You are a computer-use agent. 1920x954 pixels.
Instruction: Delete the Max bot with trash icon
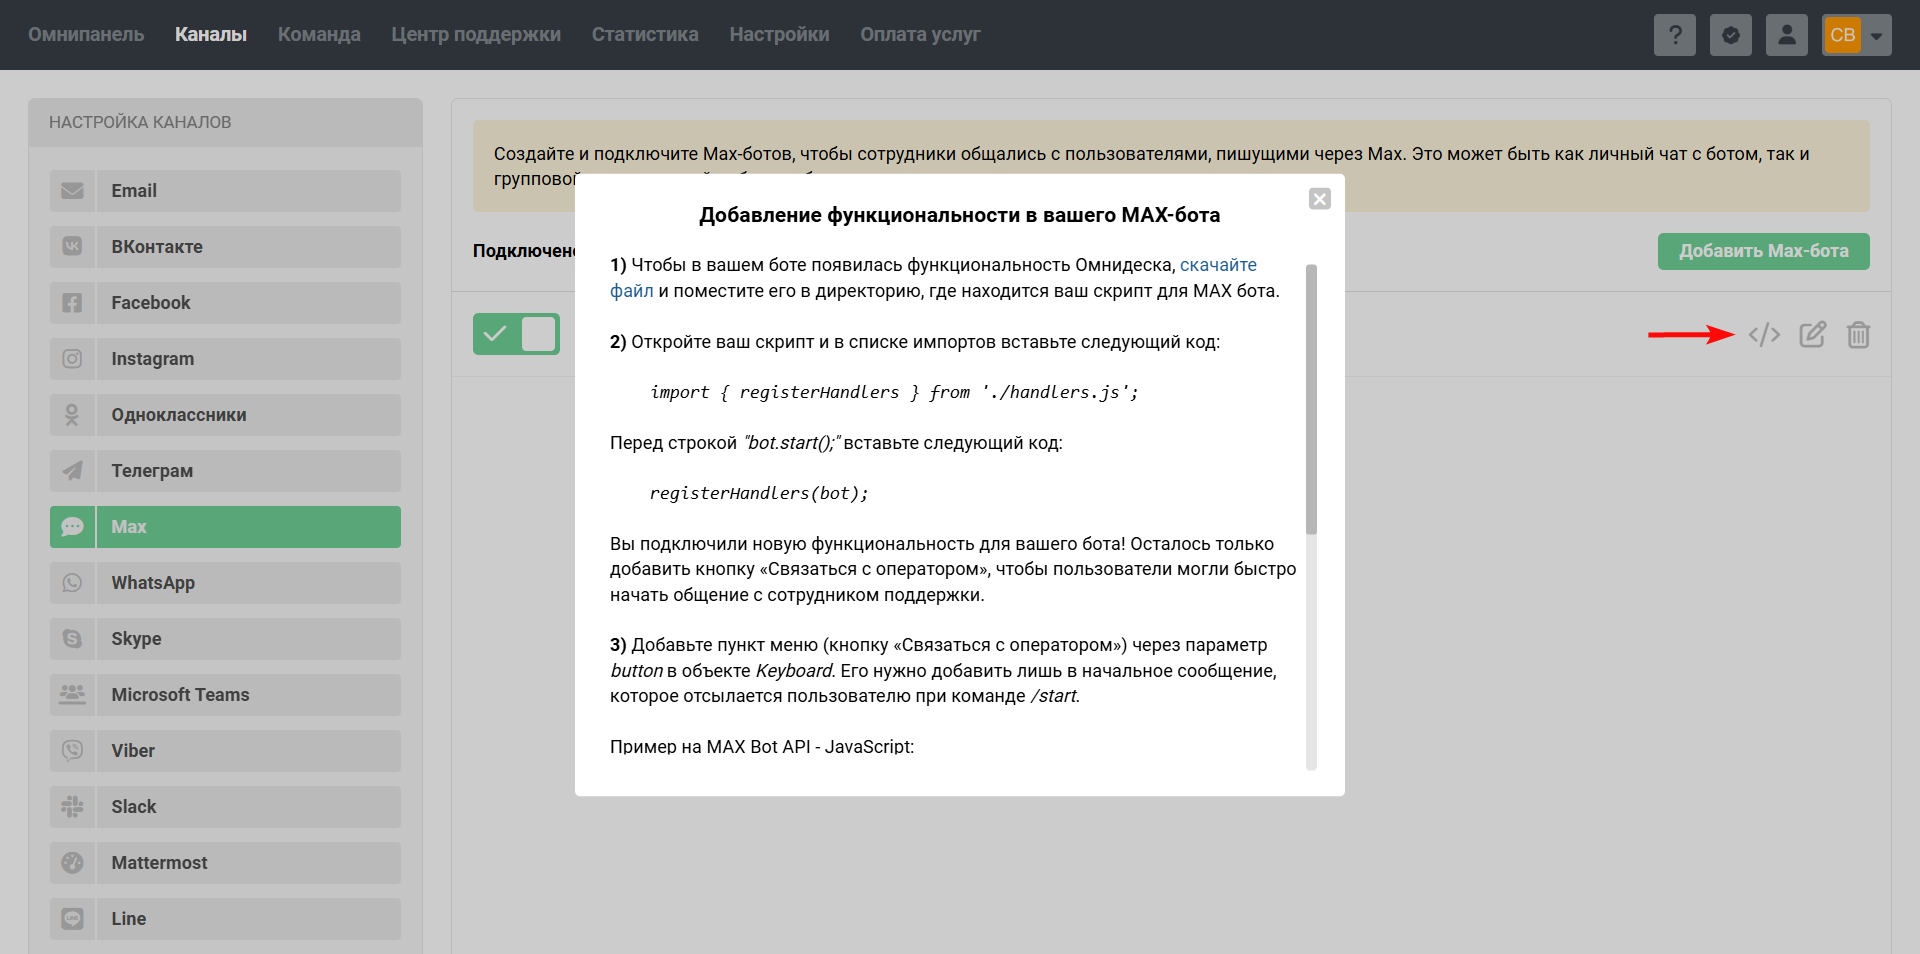point(1859,334)
